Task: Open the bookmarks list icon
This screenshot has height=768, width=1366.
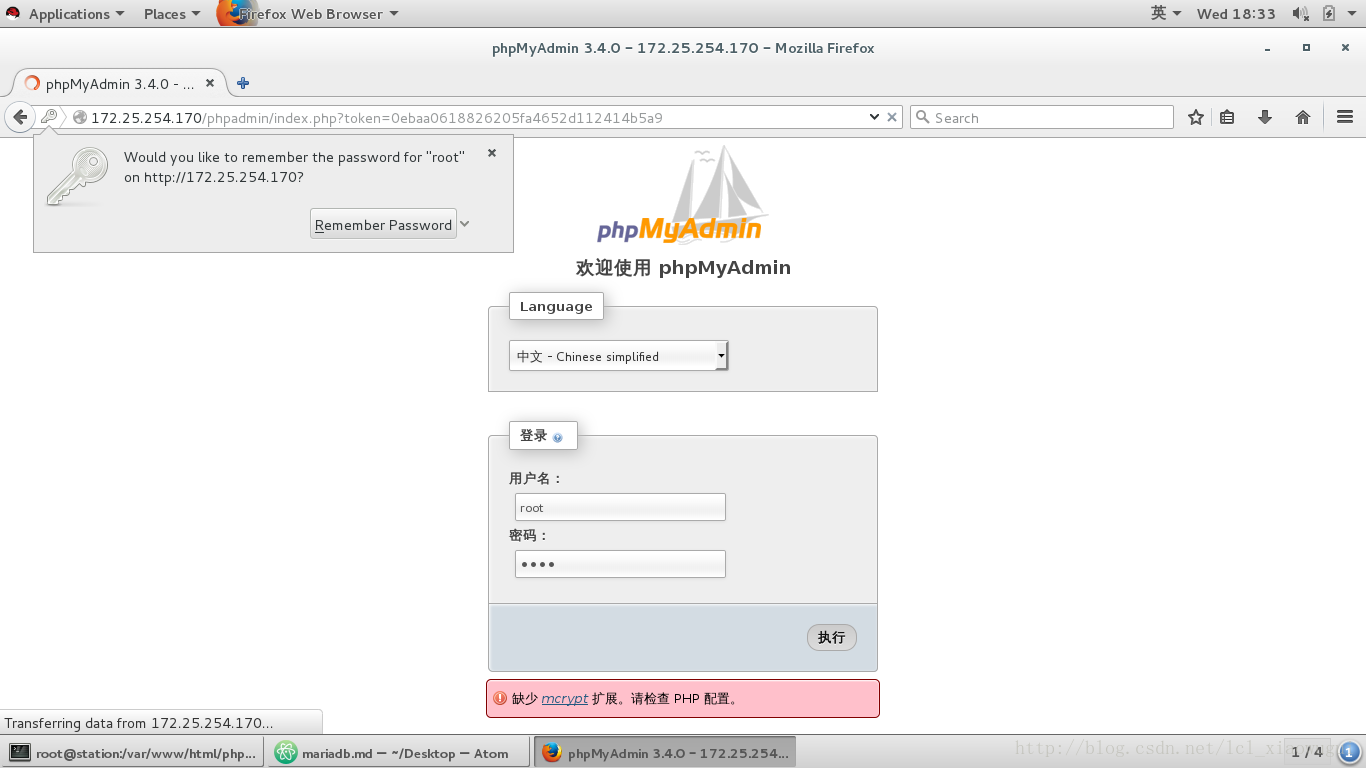Action: pos(1227,117)
